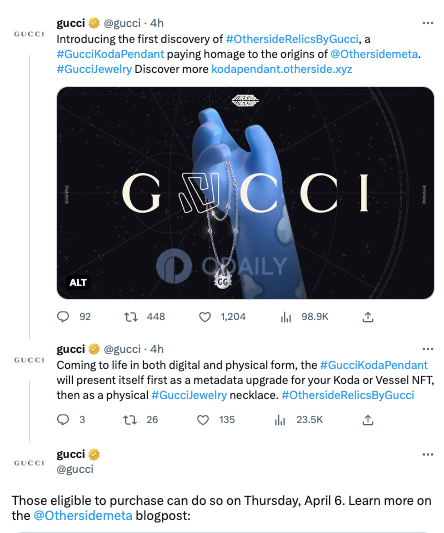The width and height of the screenshot is (444, 533).
Task: View analytics showing 98.9K views
Action: point(286,317)
